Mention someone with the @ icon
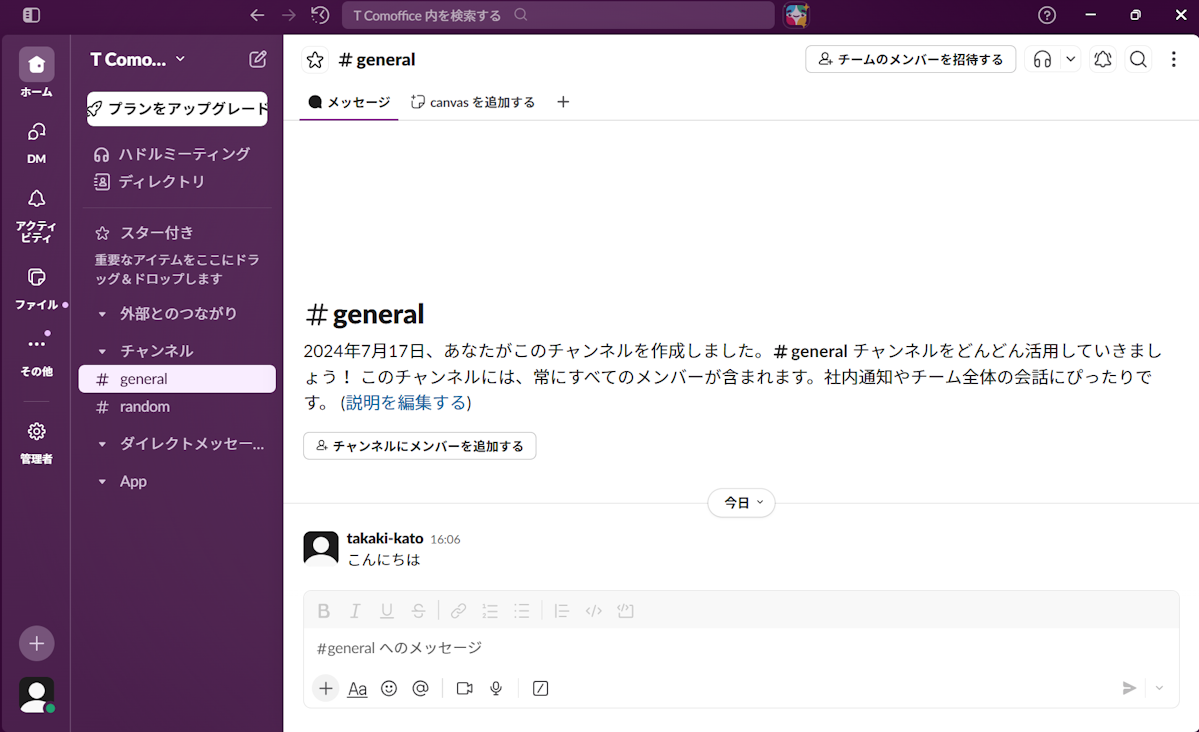This screenshot has width=1199, height=732. [421, 688]
